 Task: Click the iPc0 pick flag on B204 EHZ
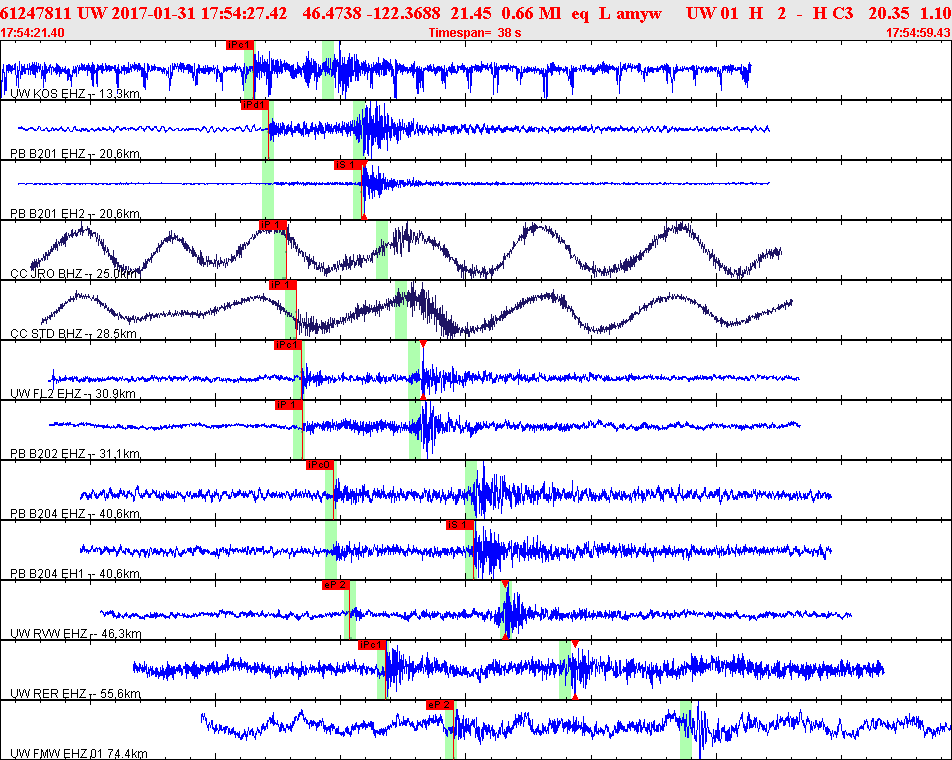319,466
